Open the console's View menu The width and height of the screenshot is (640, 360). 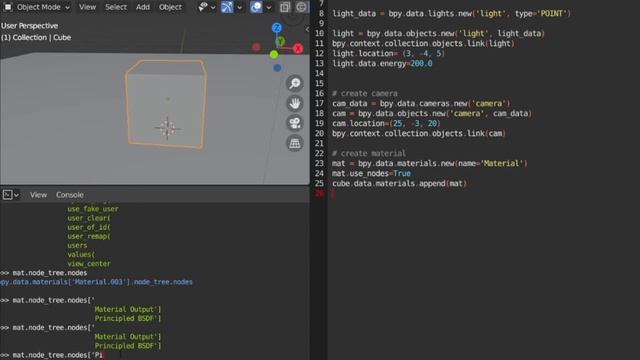pos(38,195)
